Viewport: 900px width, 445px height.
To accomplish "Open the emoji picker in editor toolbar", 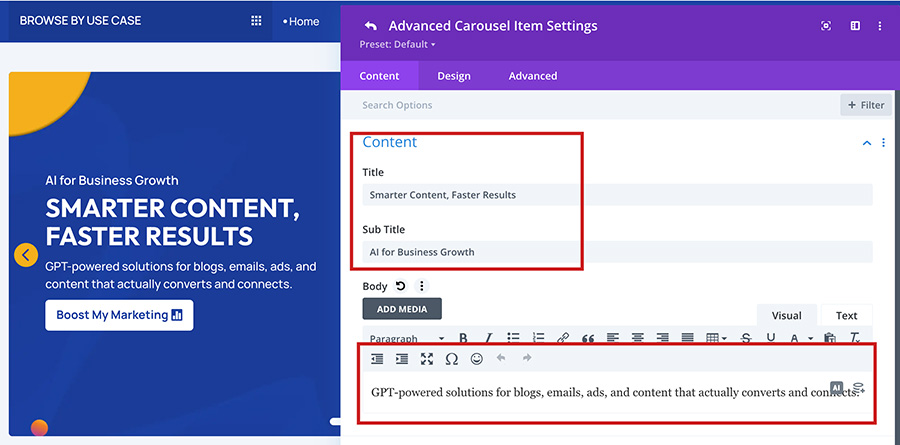I will click(477, 359).
